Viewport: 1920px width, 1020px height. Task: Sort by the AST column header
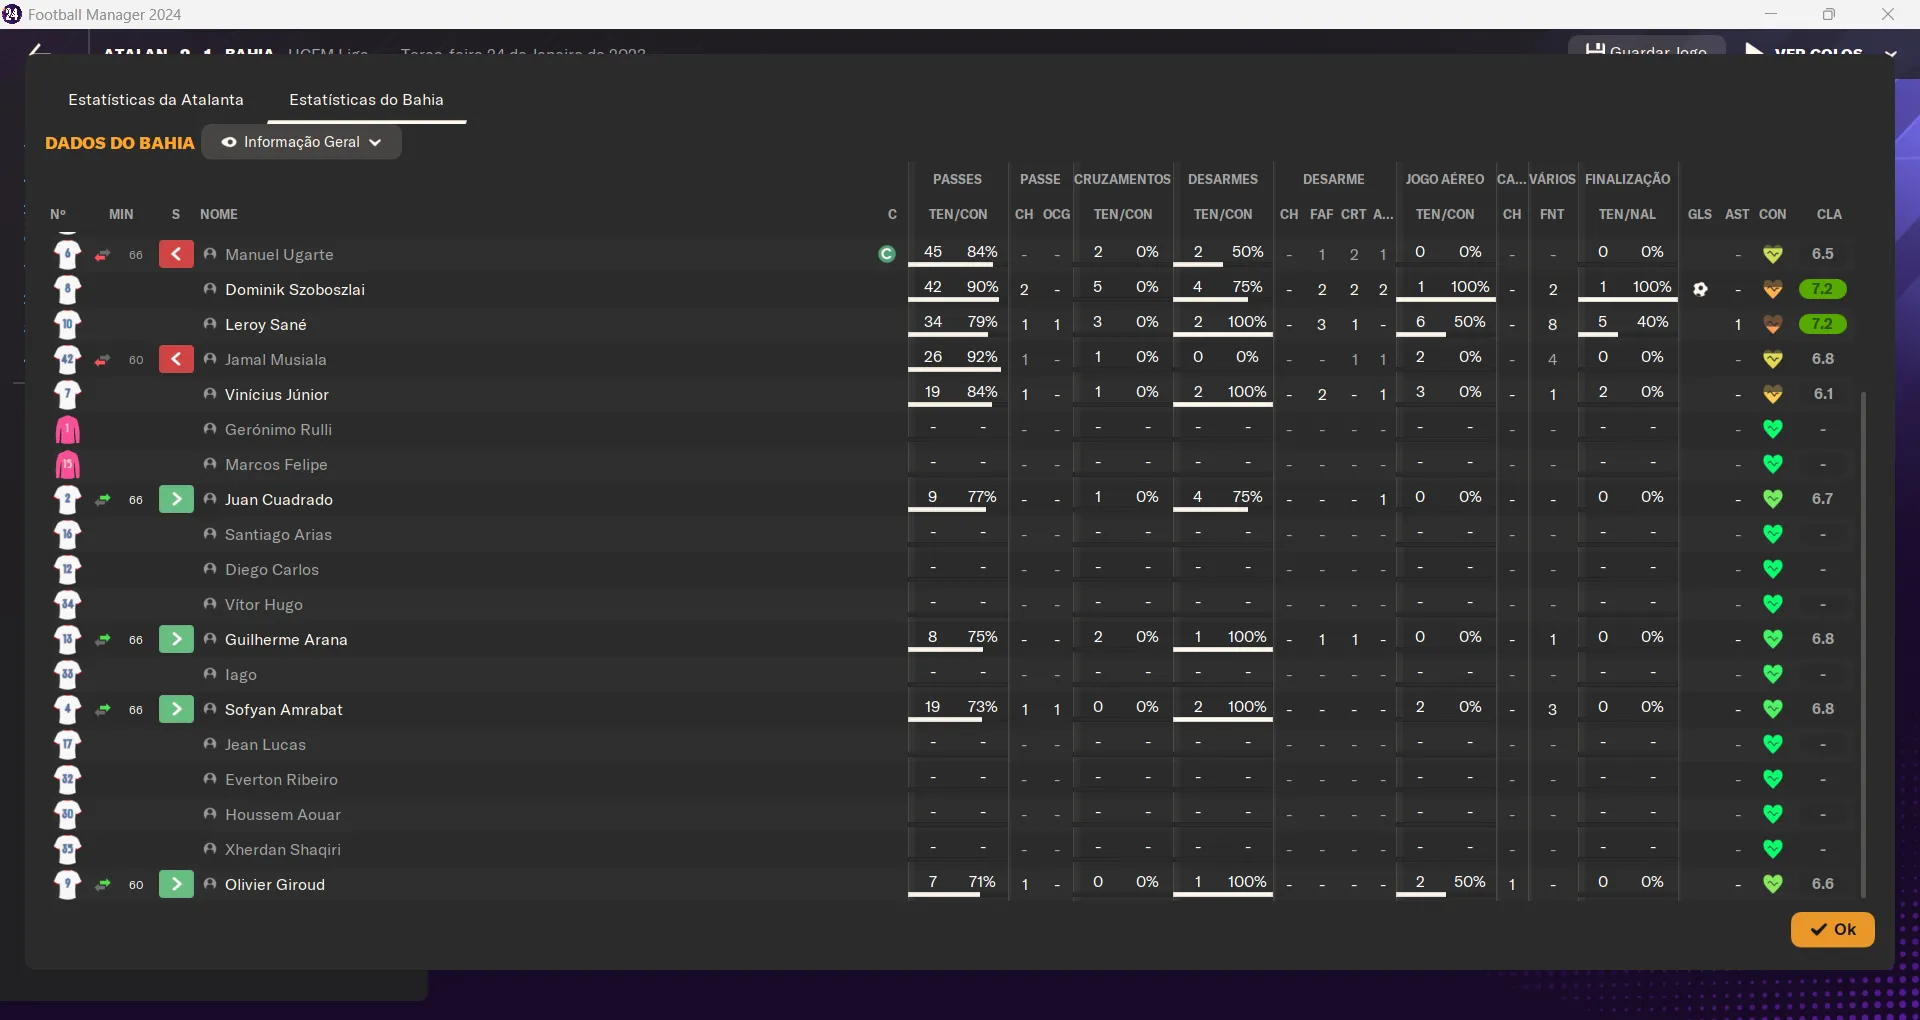(1737, 214)
